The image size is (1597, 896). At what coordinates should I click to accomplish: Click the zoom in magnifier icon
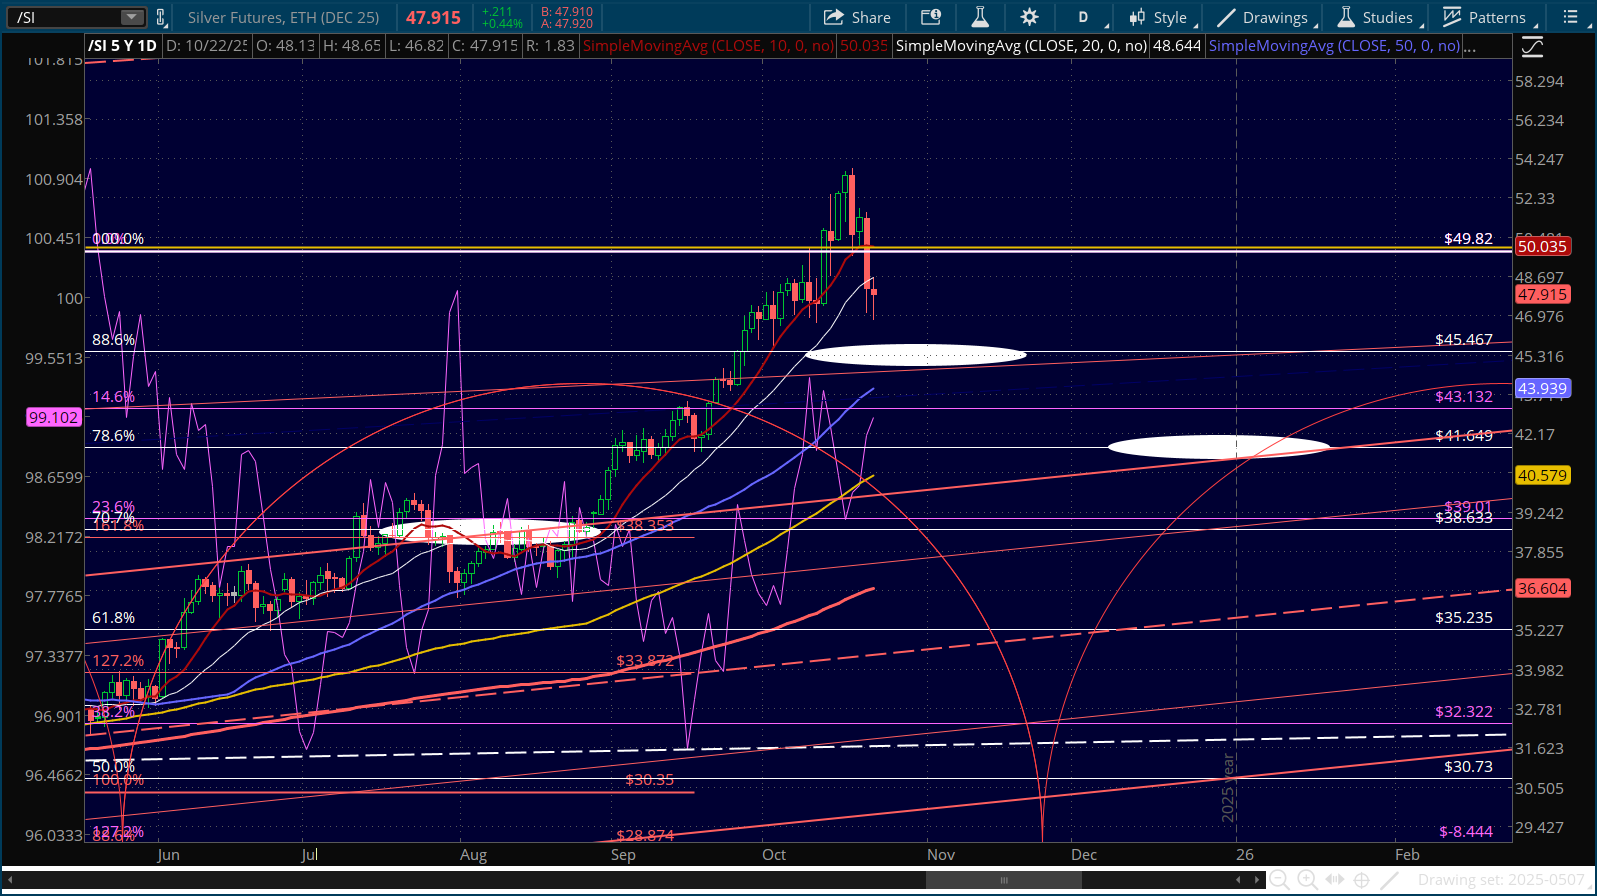[x=1307, y=880]
